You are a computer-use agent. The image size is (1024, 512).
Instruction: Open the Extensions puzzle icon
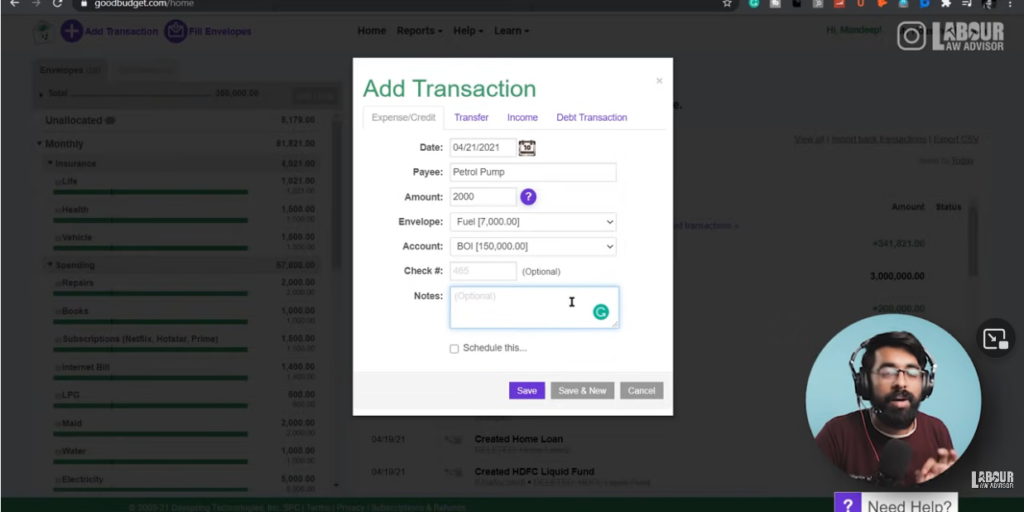[x=946, y=3]
